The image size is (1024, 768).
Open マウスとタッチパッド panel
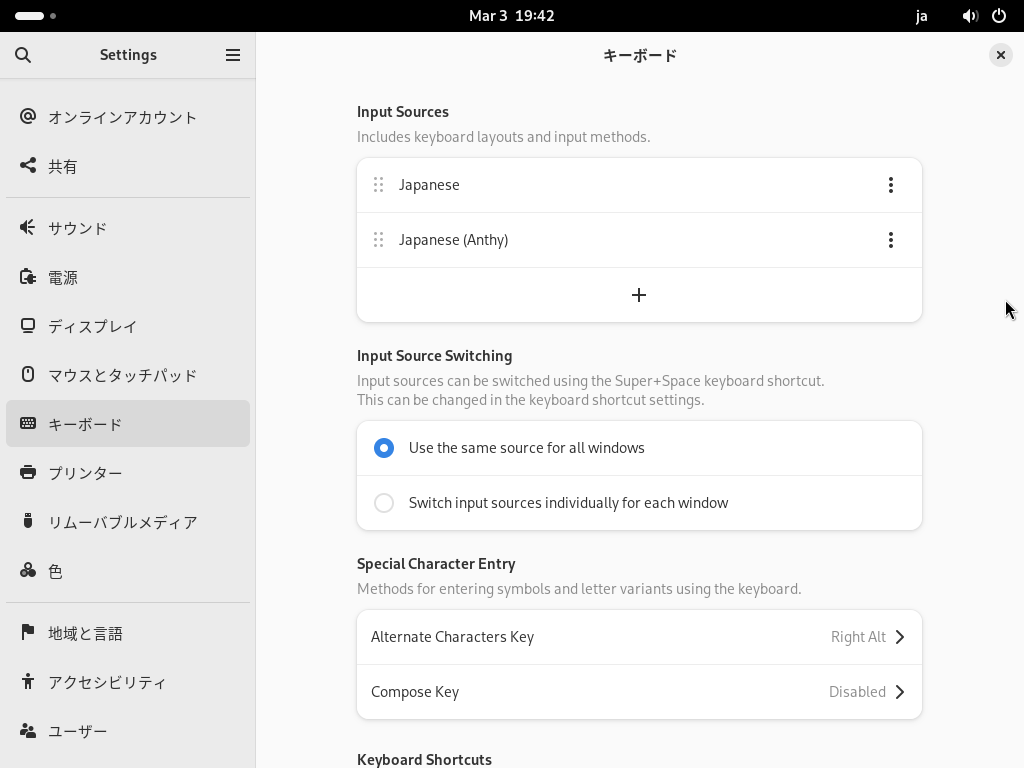pyautogui.click(x=128, y=375)
